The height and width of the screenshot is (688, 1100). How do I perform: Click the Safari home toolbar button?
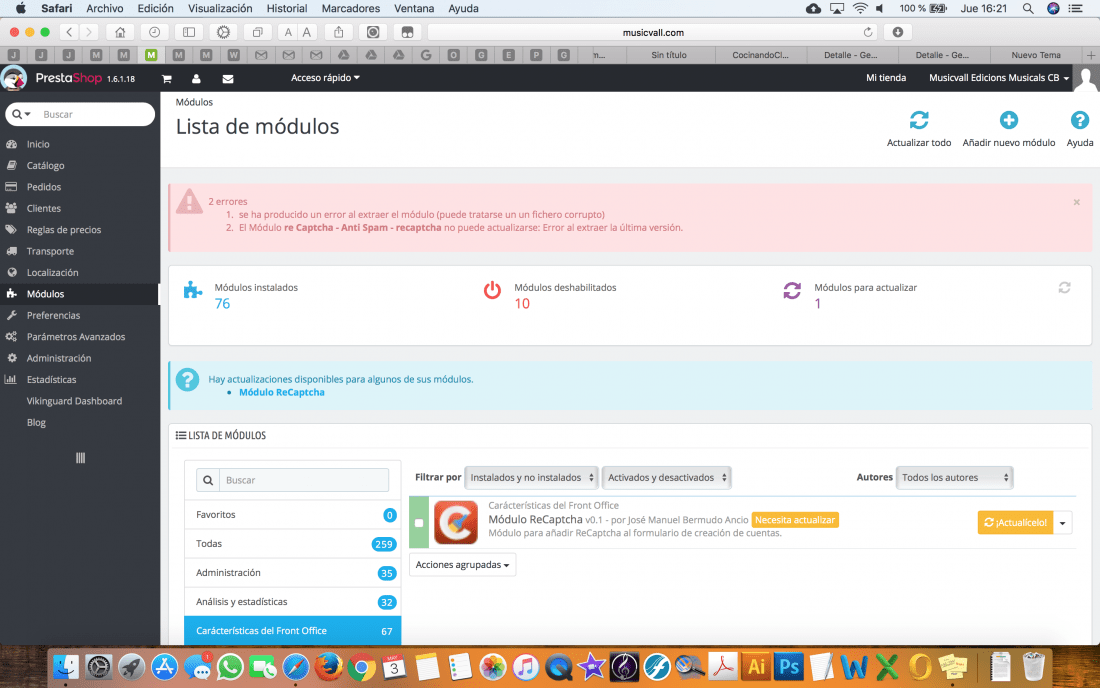(121, 32)
